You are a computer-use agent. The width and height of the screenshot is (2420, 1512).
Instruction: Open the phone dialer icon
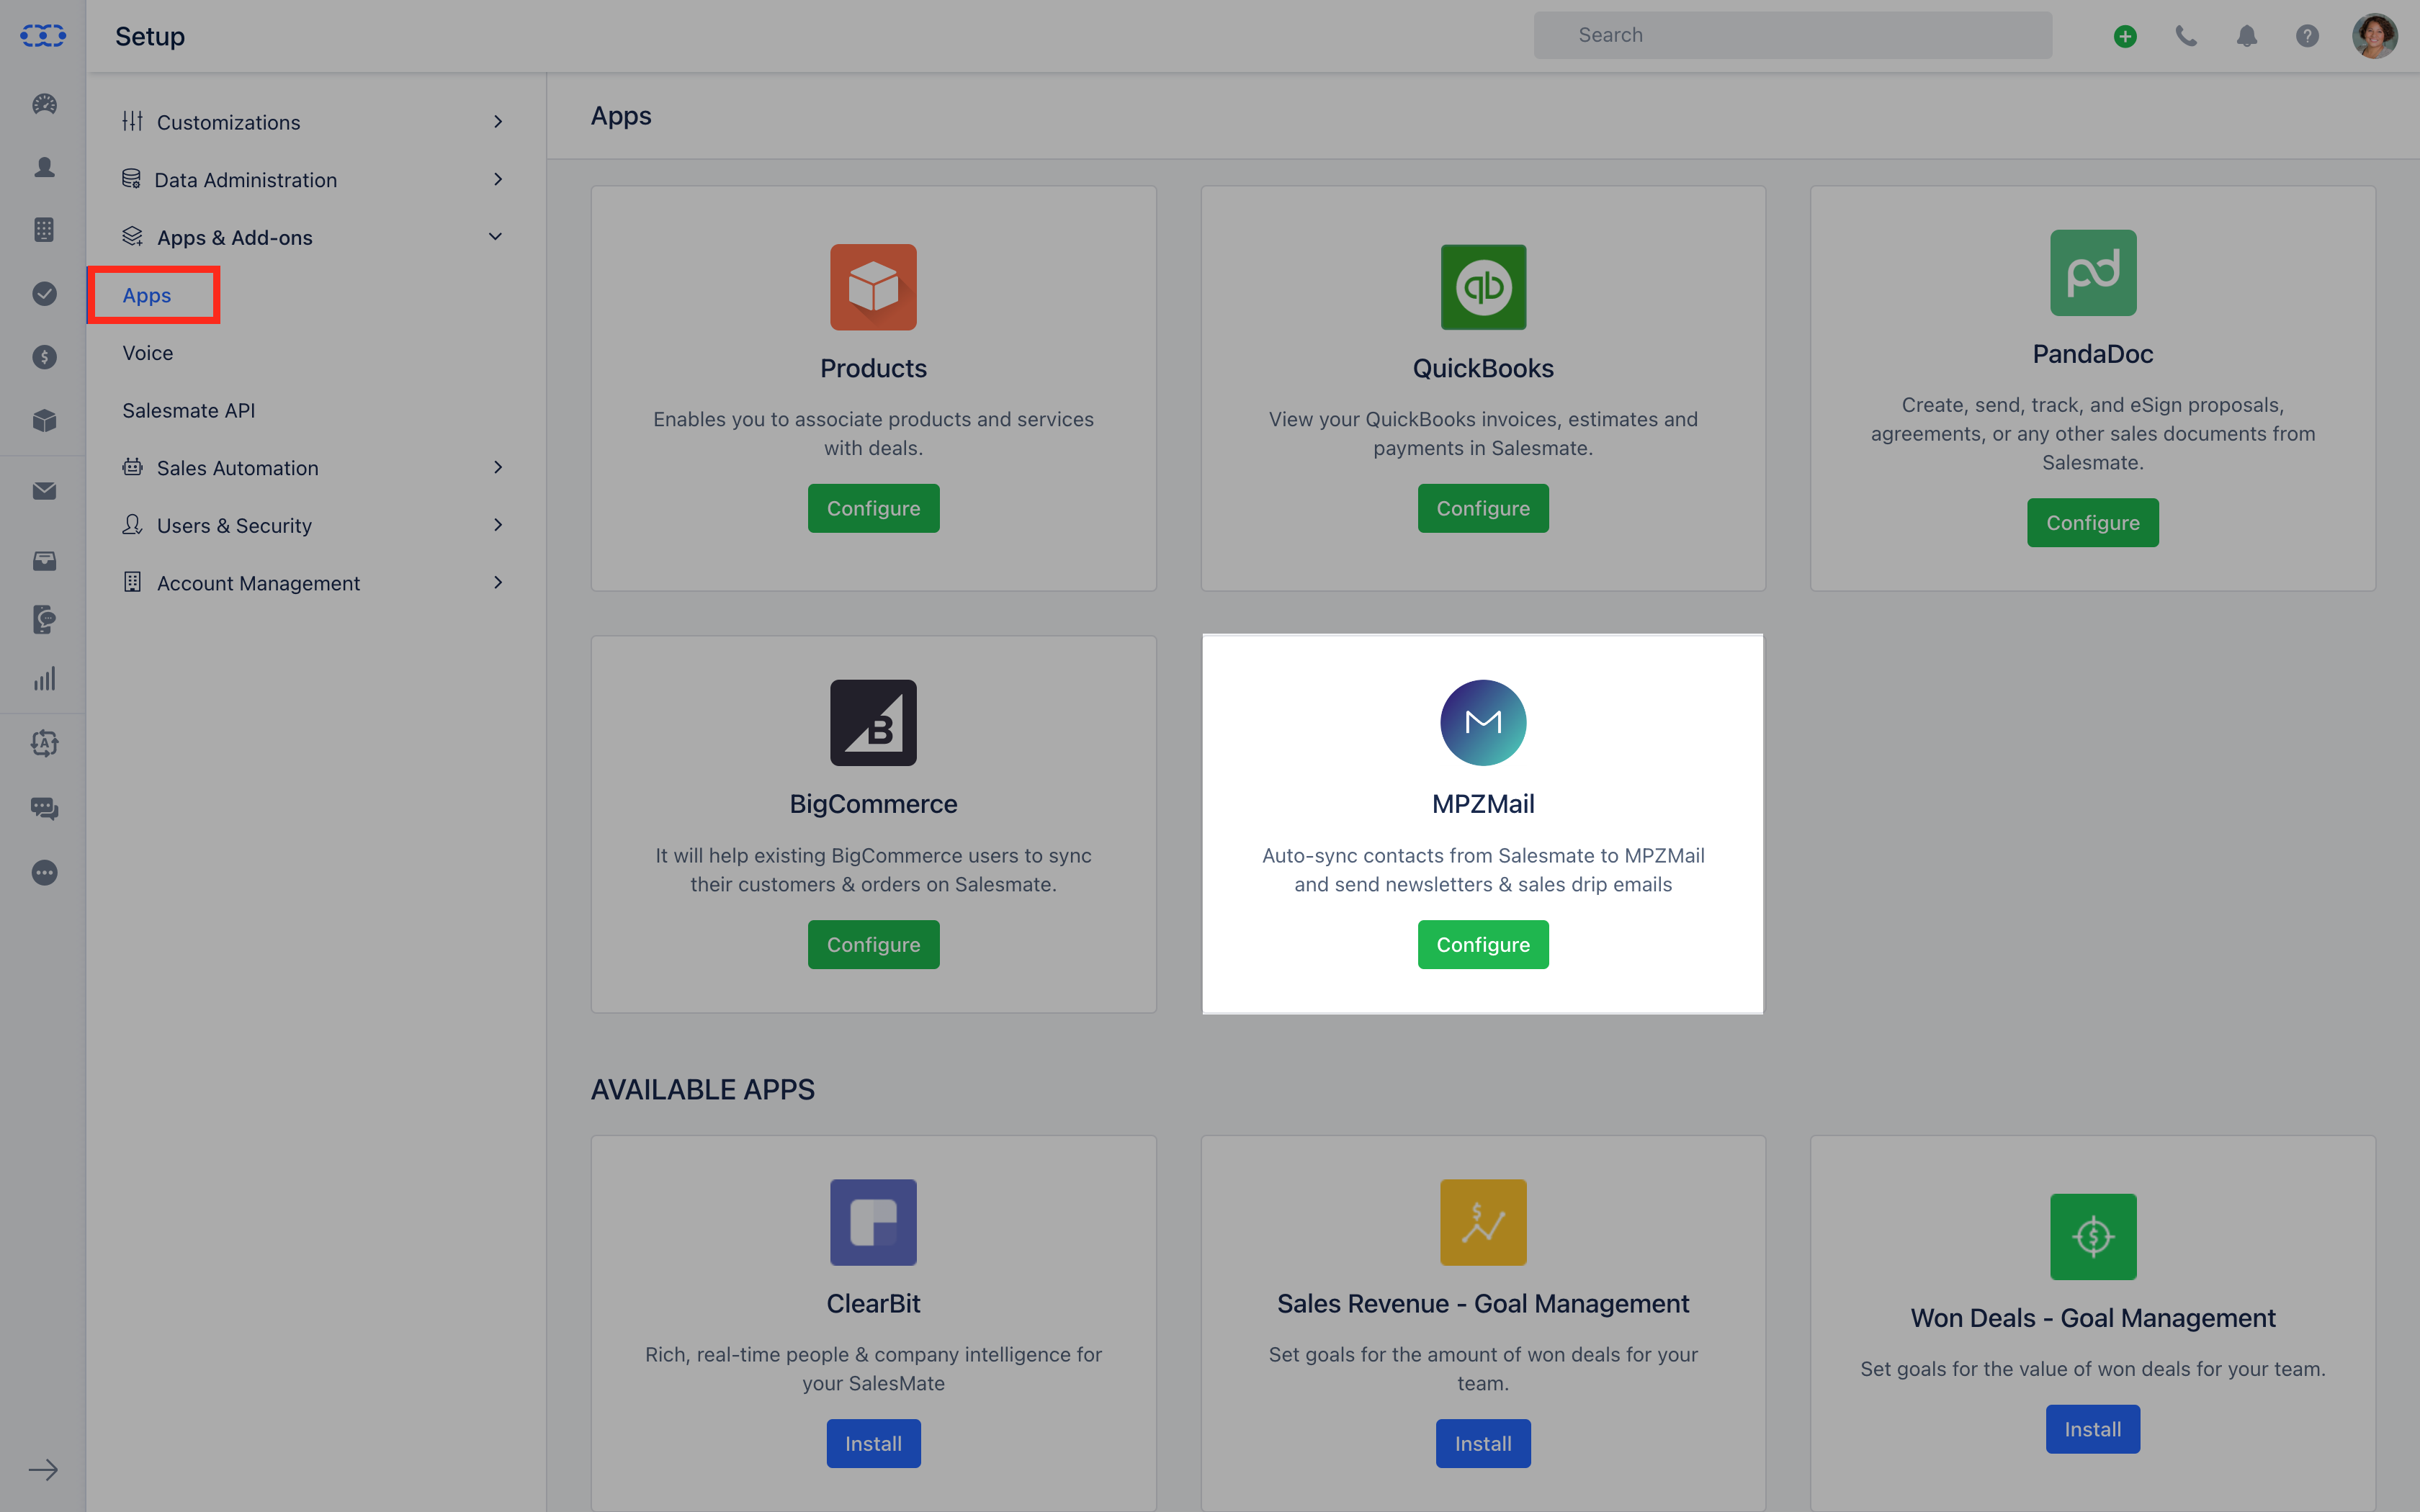(x=2186, y=36)
